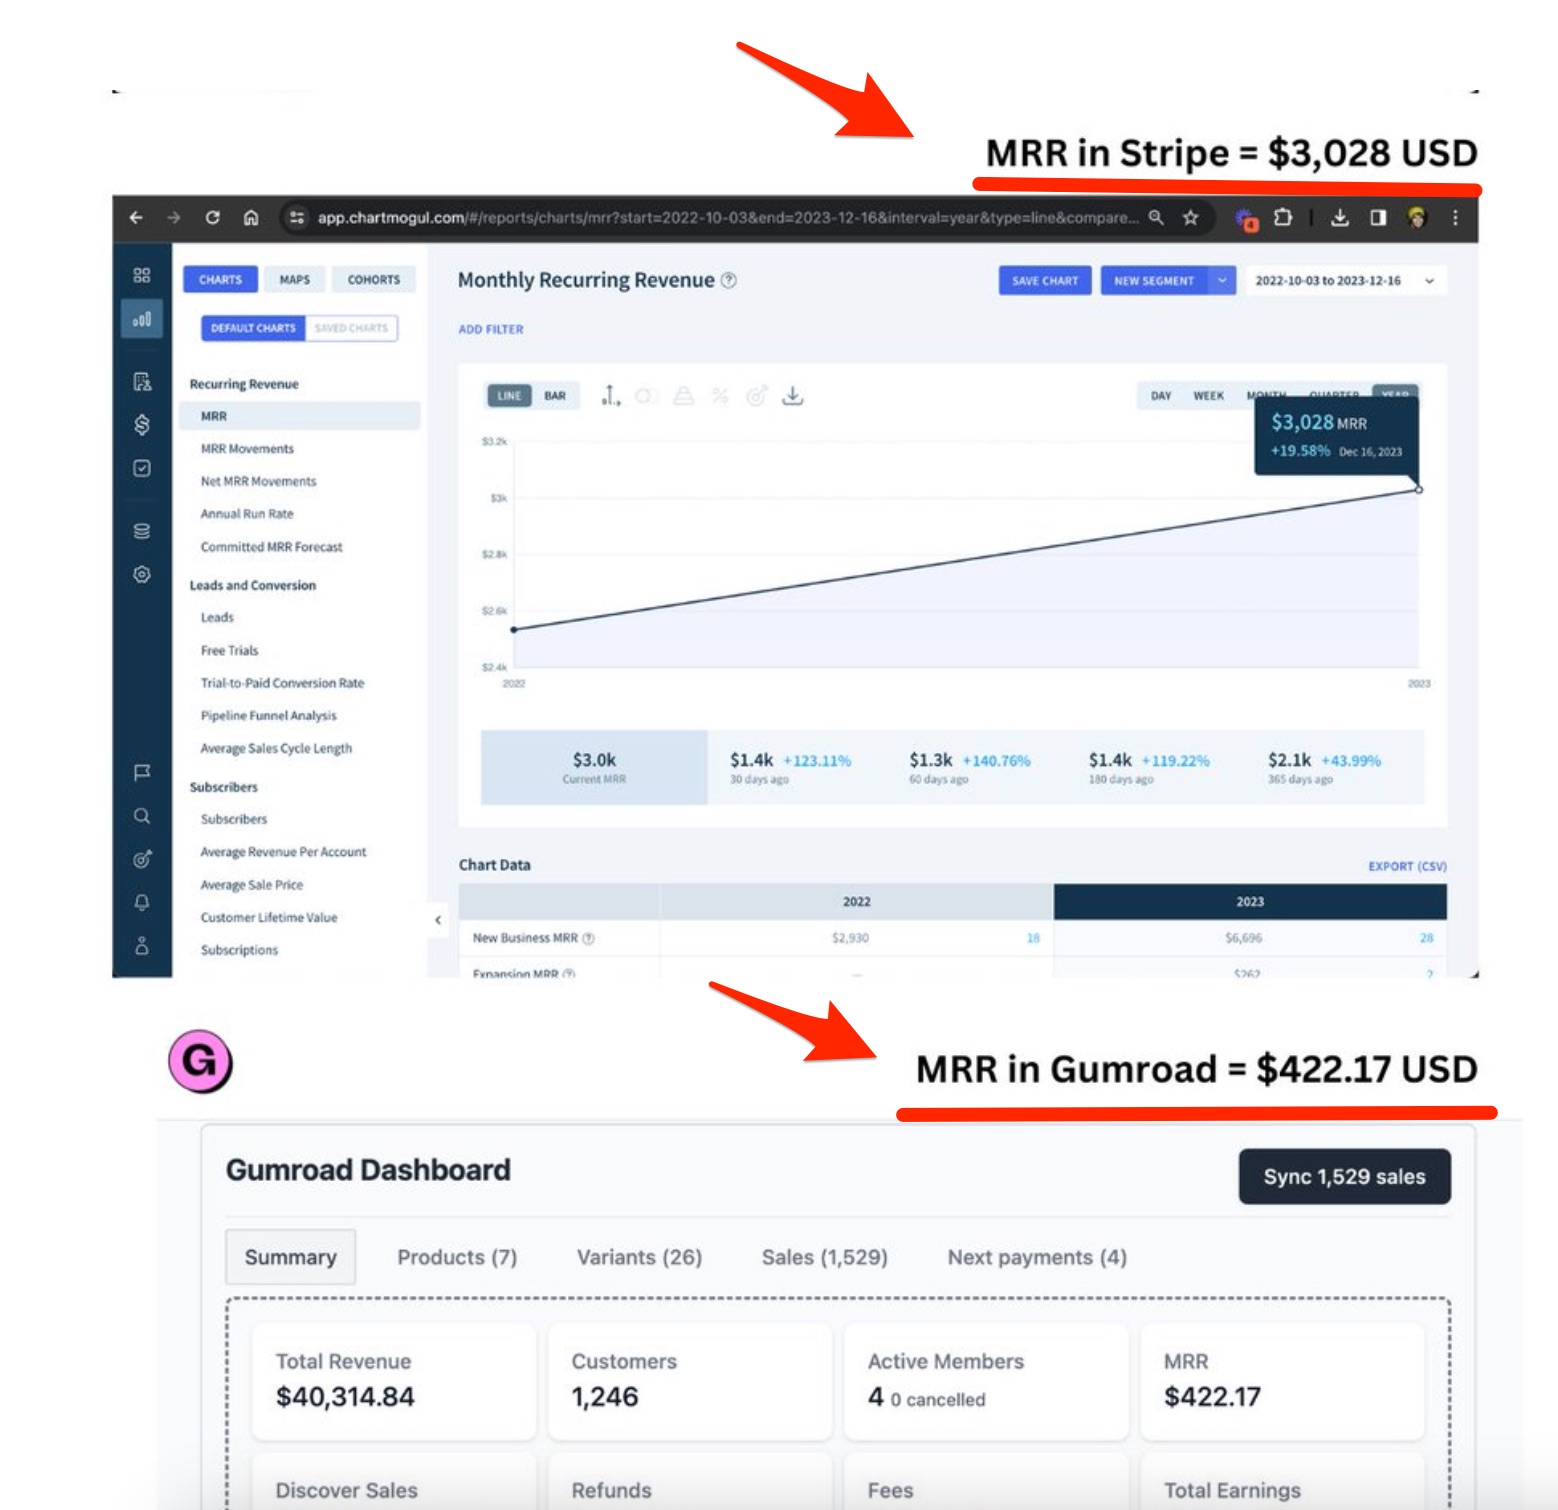Click the Sync 1,529 sales button
Viewport: 1558px width, 1510px height.
coord(1344,1176)
